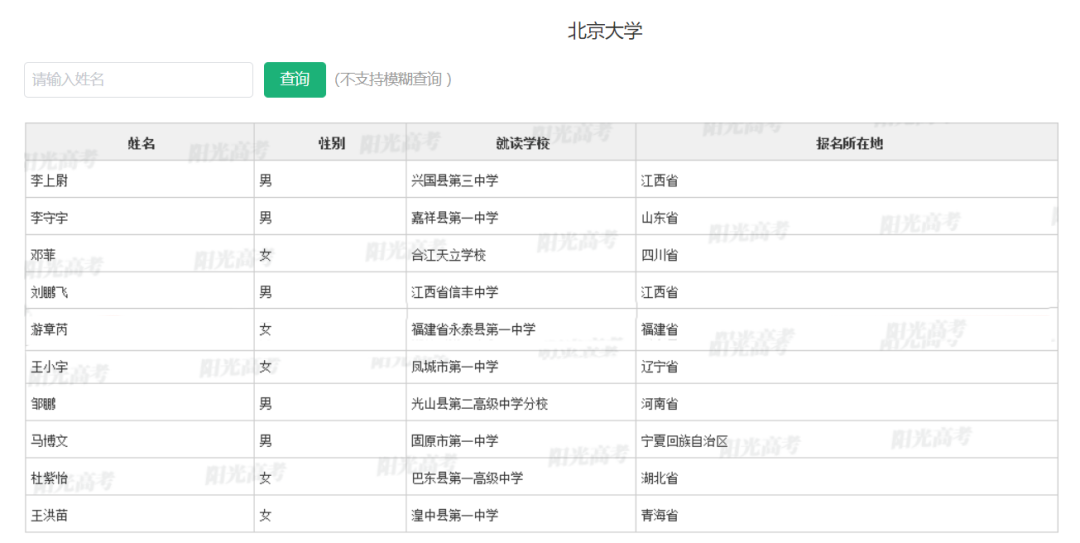
Task: Click the 请输入姓名 name input field
Action: click(138, 80)
